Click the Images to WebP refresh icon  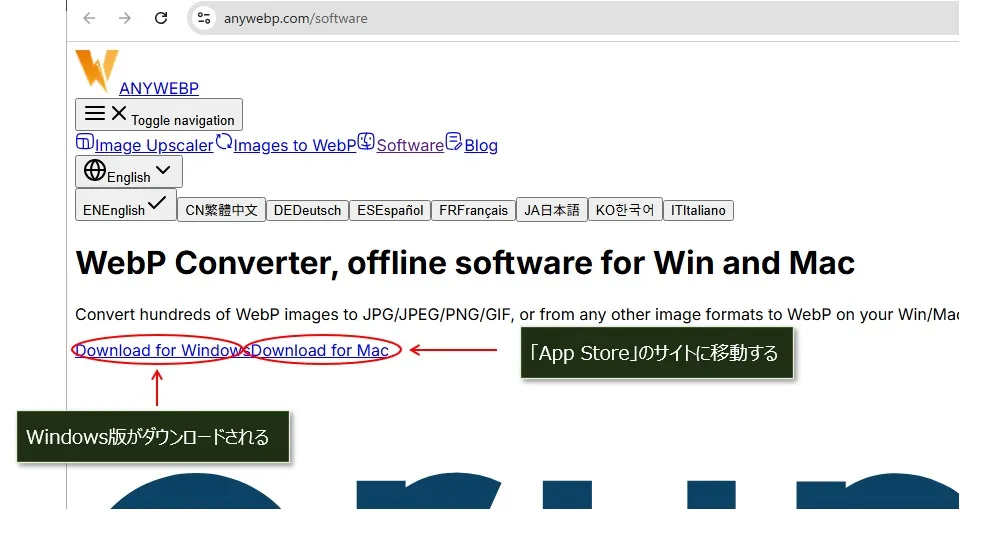tap(224, 142)
